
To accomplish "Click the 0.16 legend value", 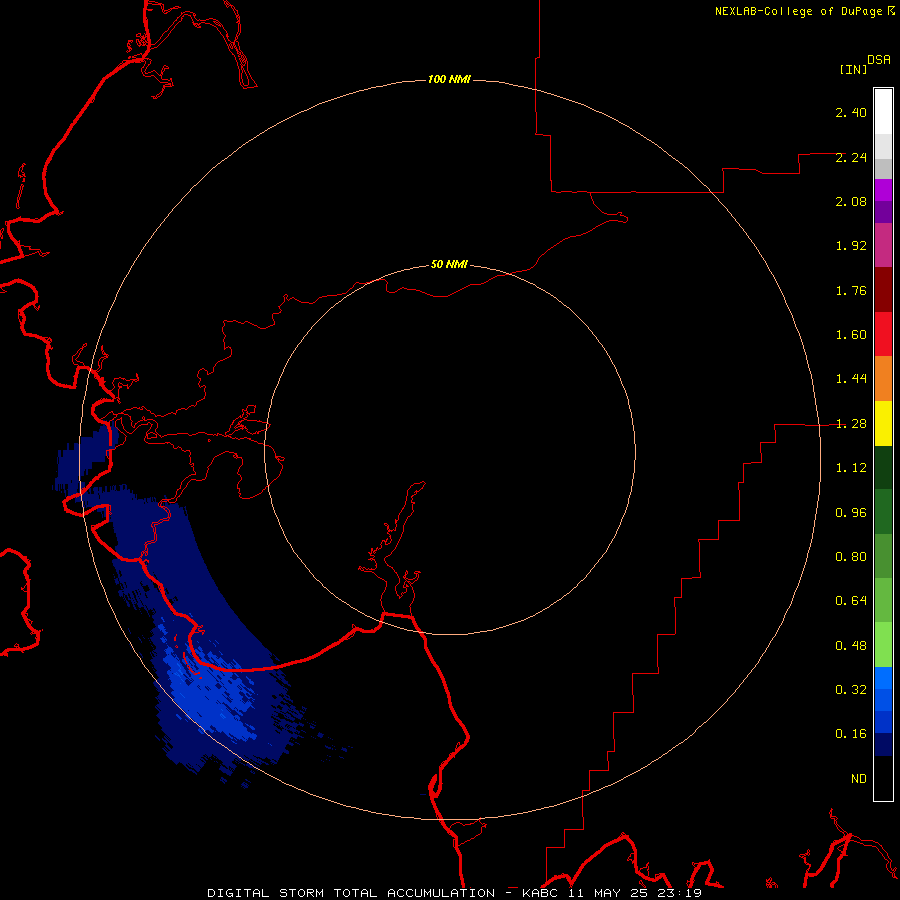I will coord(851,734).
